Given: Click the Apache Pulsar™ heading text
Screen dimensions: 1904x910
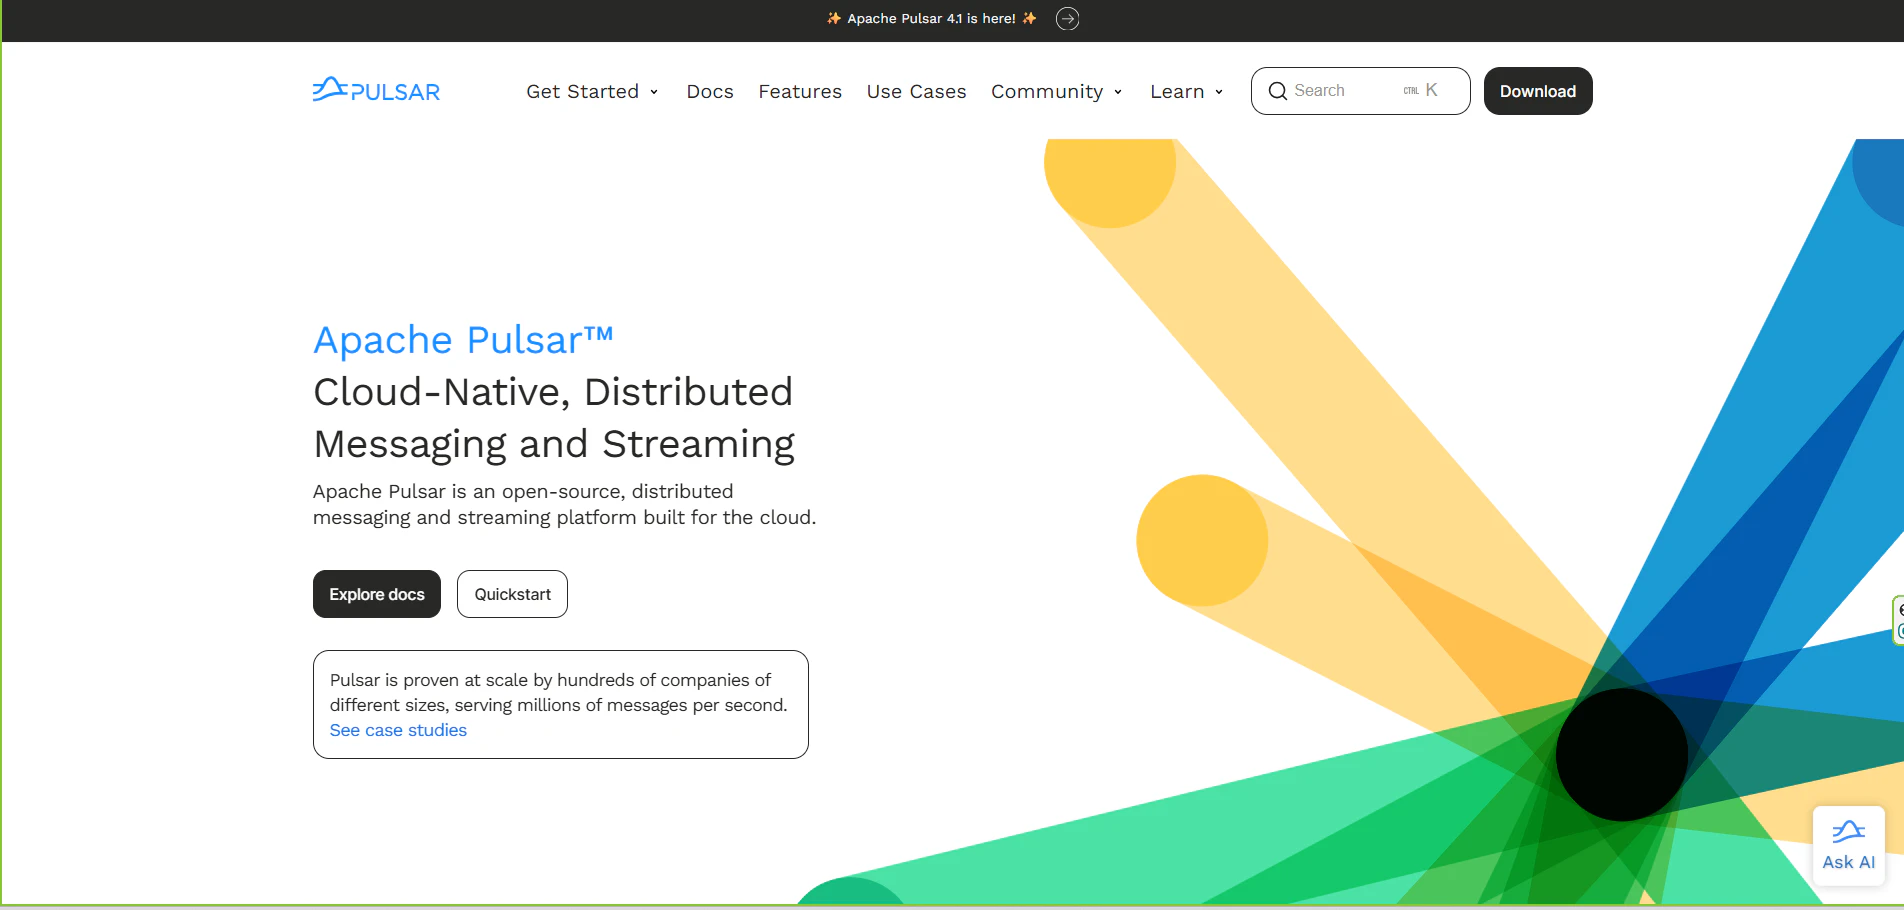Looking at the screenshot, I should [463, 340].
